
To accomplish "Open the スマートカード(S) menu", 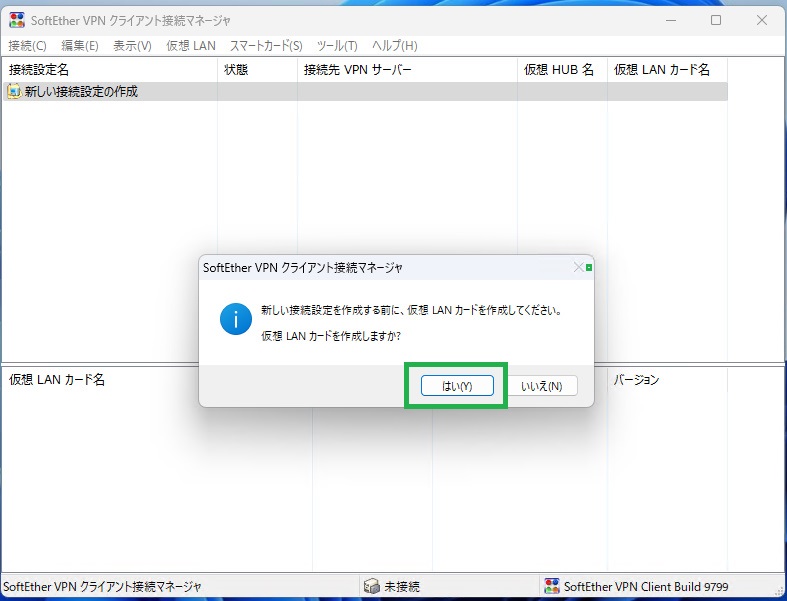I will (266, 46).
